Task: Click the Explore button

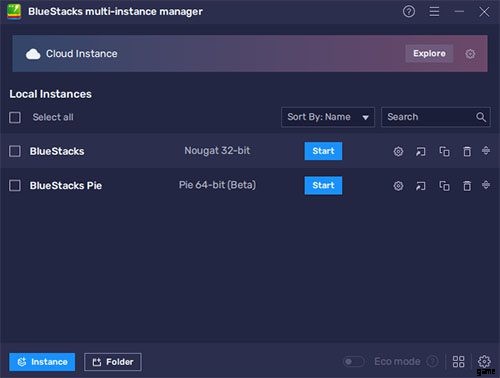Action: [x=429, y=54]
